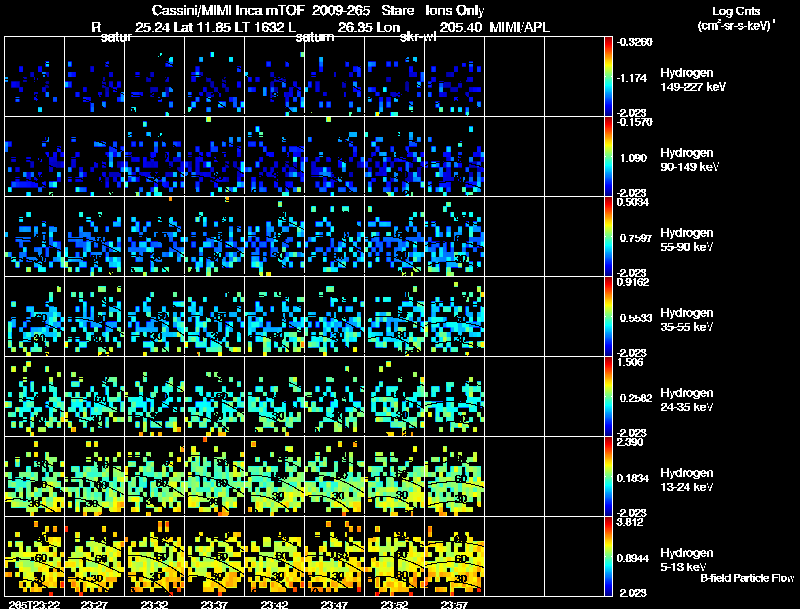The height and width of the screenshot is (609, 800).
Task: Click the '1.090' color scale midpoint
Action: click(633, 158)
